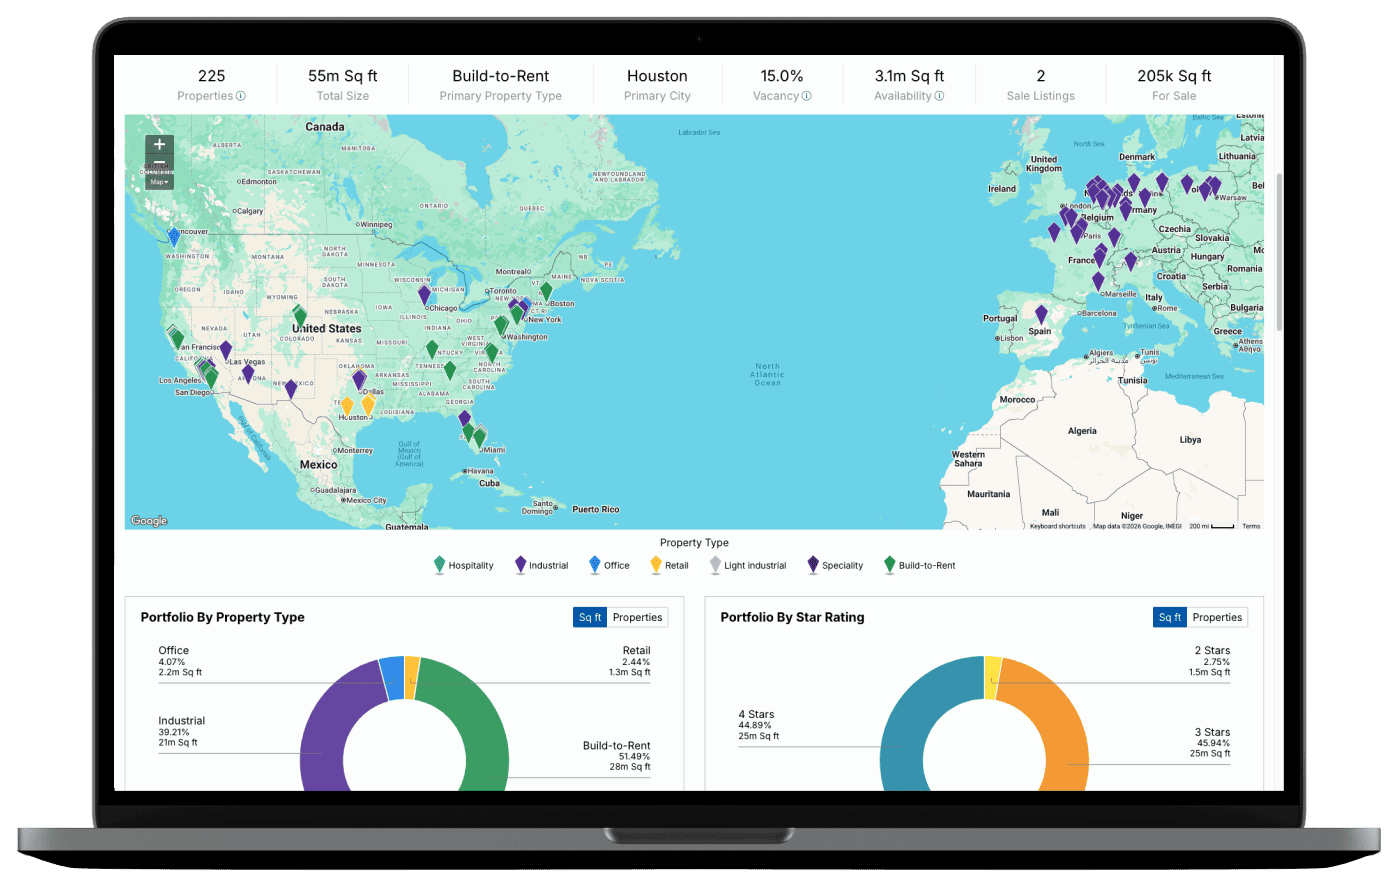Click the info icon beside Vacancy
The height and width of the screenshot is (894, 1400).
click(x=807, y=96)
